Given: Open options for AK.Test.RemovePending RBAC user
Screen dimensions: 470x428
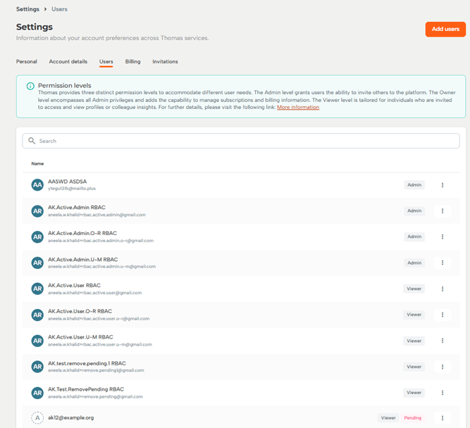Looking at the screenshot, I should pyautogui.click(x=442, y=393).
